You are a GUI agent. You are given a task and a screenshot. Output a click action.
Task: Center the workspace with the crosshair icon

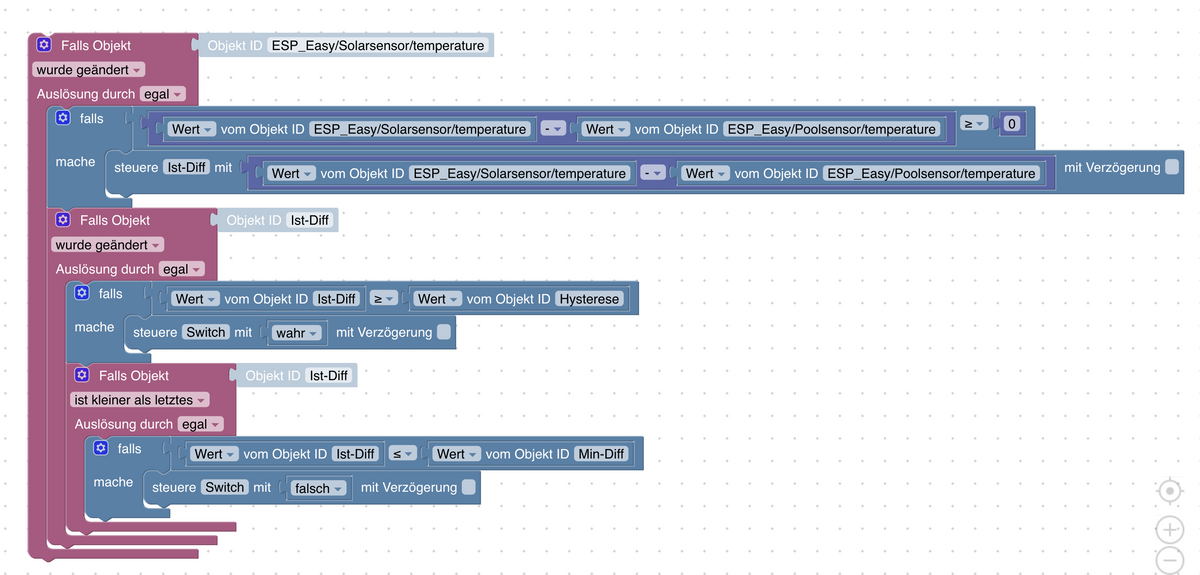[x=1170, y=491]
